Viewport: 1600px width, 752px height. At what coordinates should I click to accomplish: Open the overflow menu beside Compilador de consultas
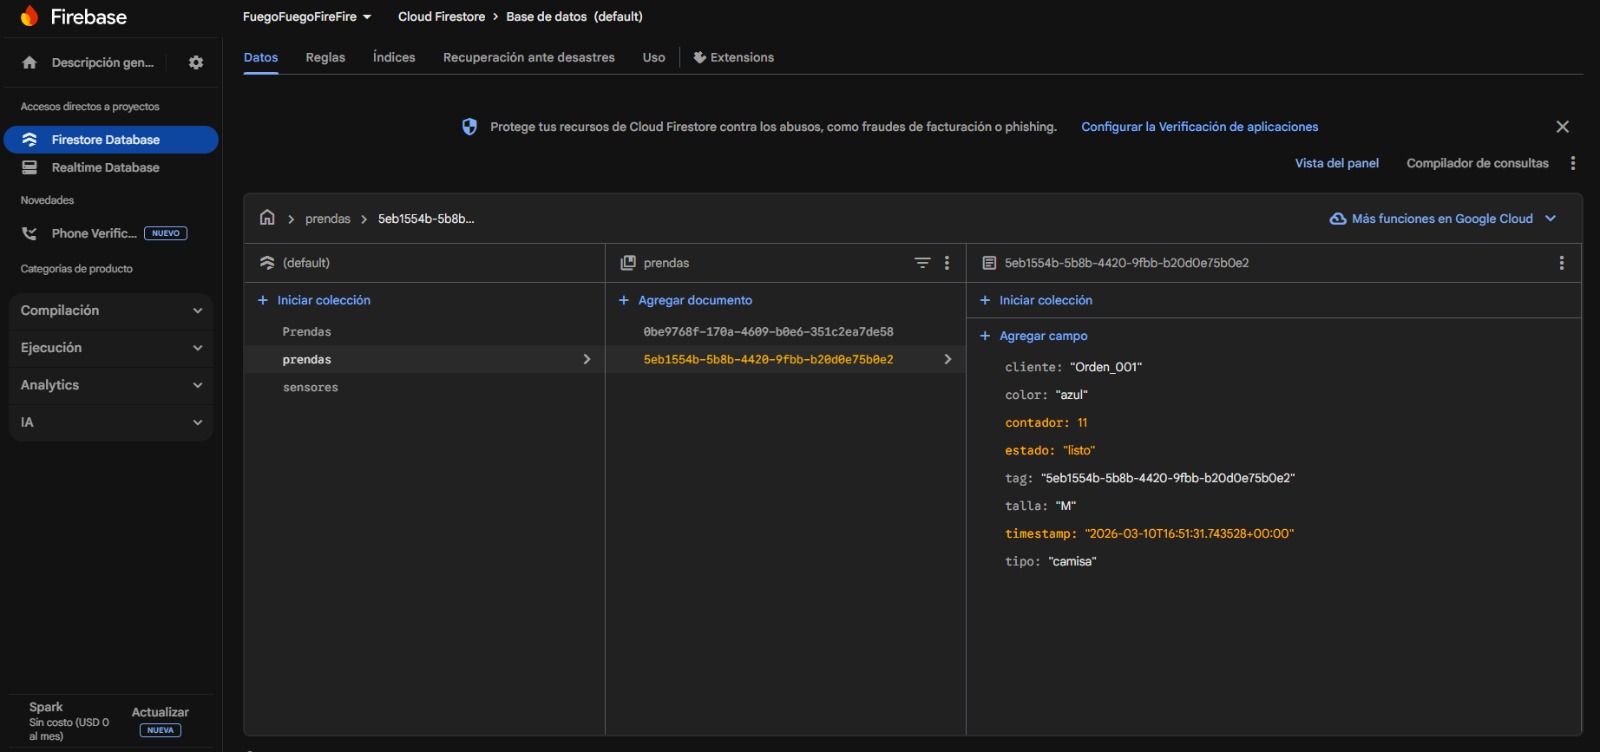coord(1573,163)
